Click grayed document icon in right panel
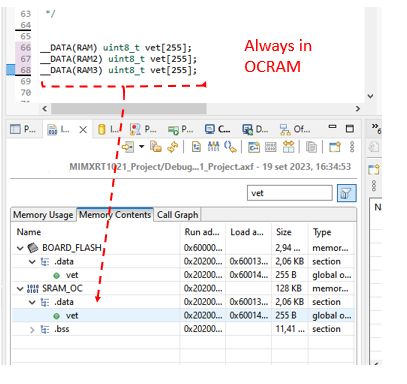 click(374, 147)
